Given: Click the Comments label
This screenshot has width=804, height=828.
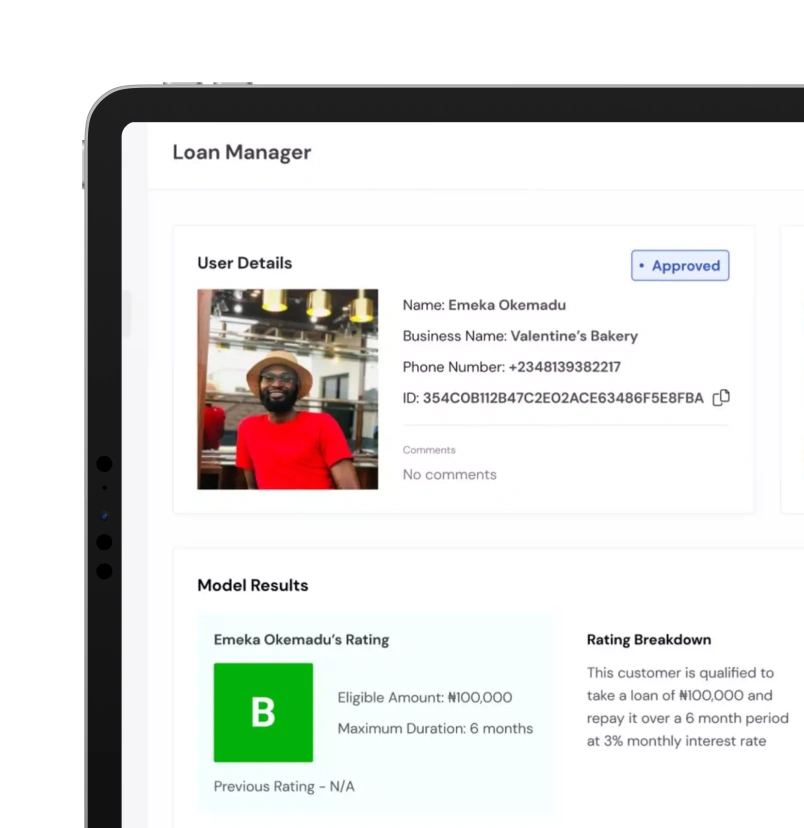Looking at the screenshot, I should click(429, 450).
